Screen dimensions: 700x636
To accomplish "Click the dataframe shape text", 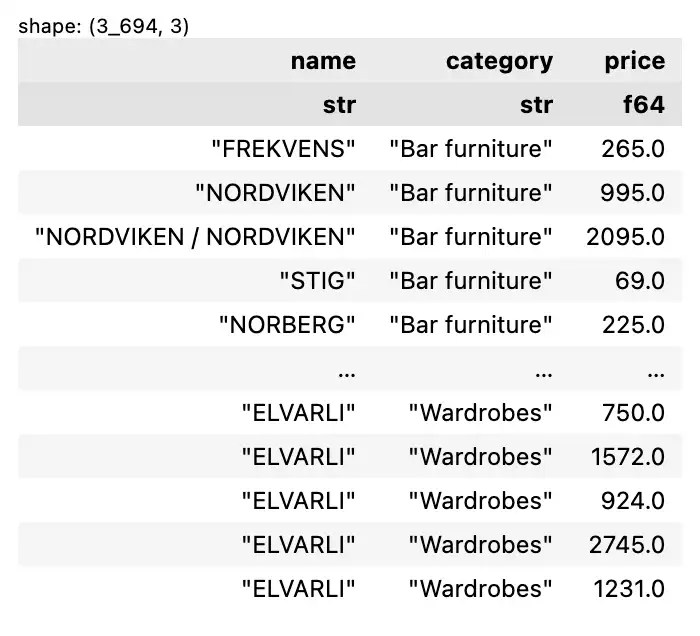I will point(104,27).
